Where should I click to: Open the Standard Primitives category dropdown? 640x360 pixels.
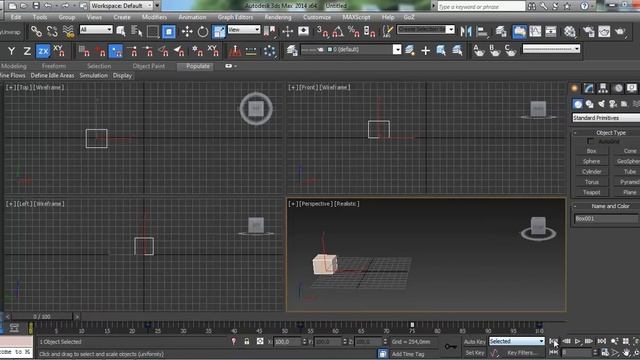(606, 118)
